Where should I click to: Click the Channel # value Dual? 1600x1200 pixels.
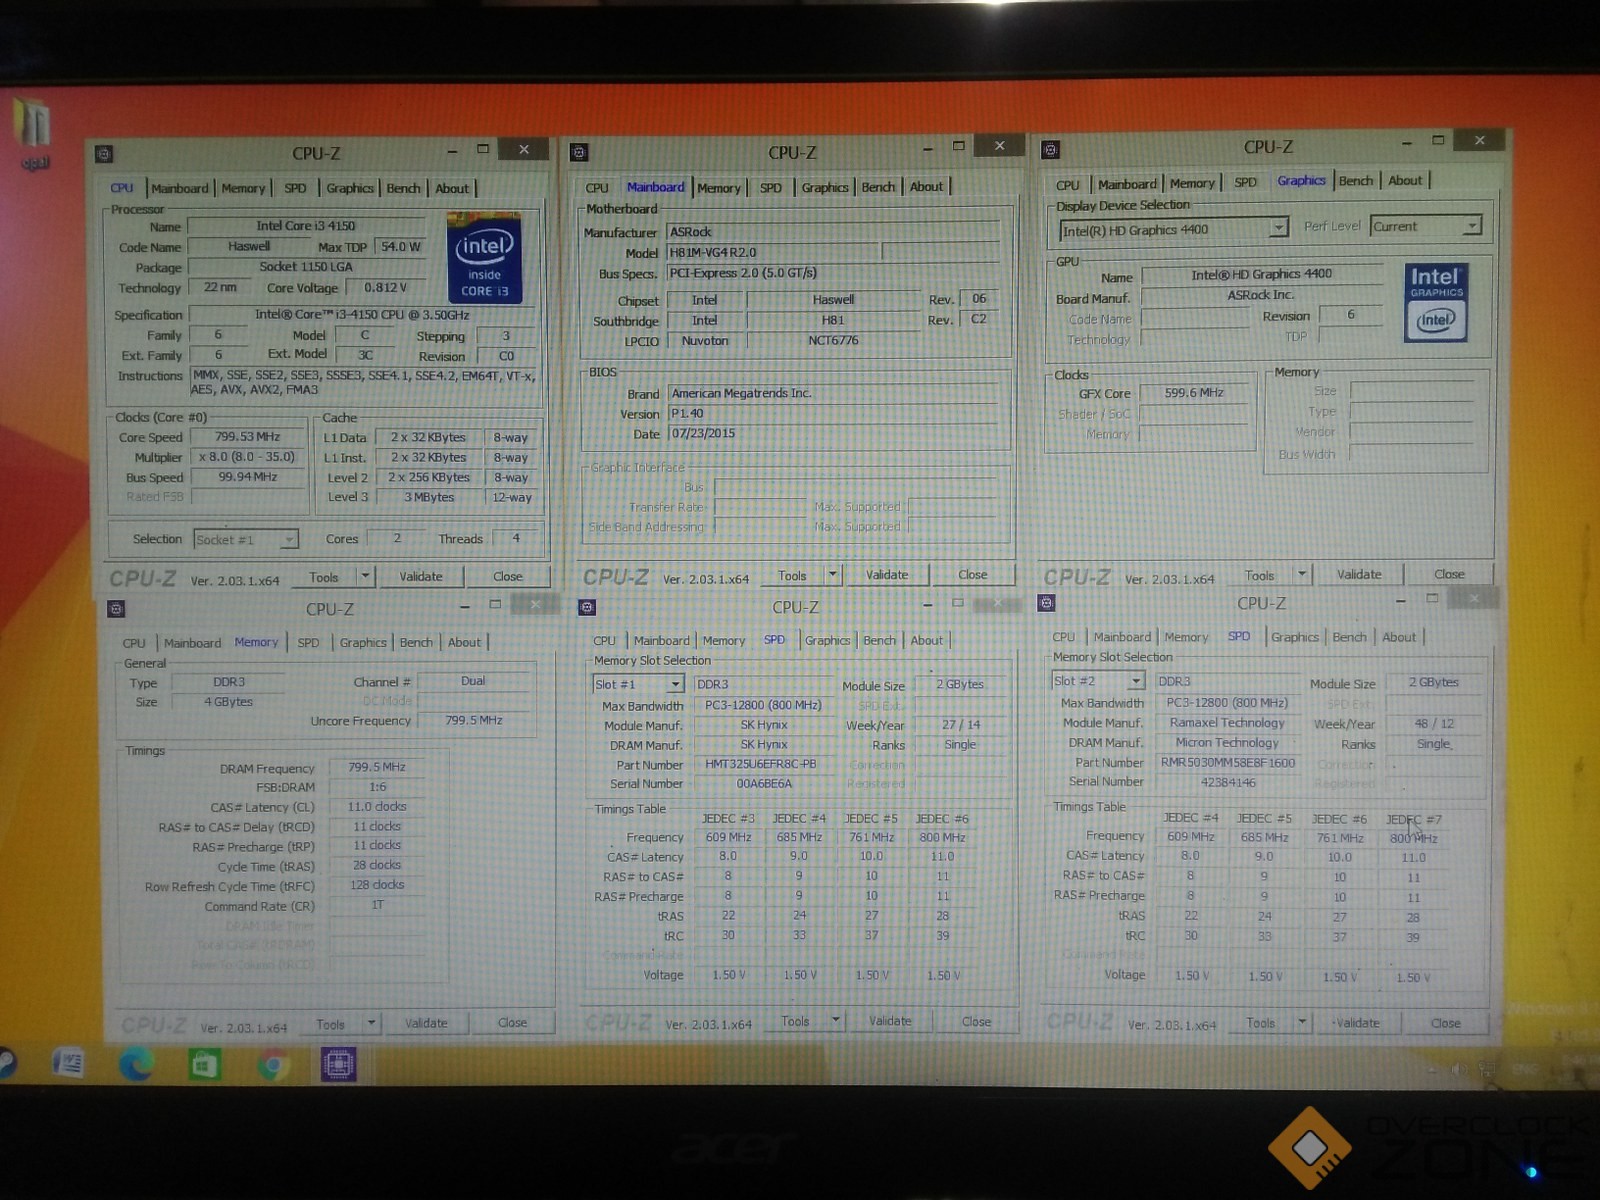[473, 681]
